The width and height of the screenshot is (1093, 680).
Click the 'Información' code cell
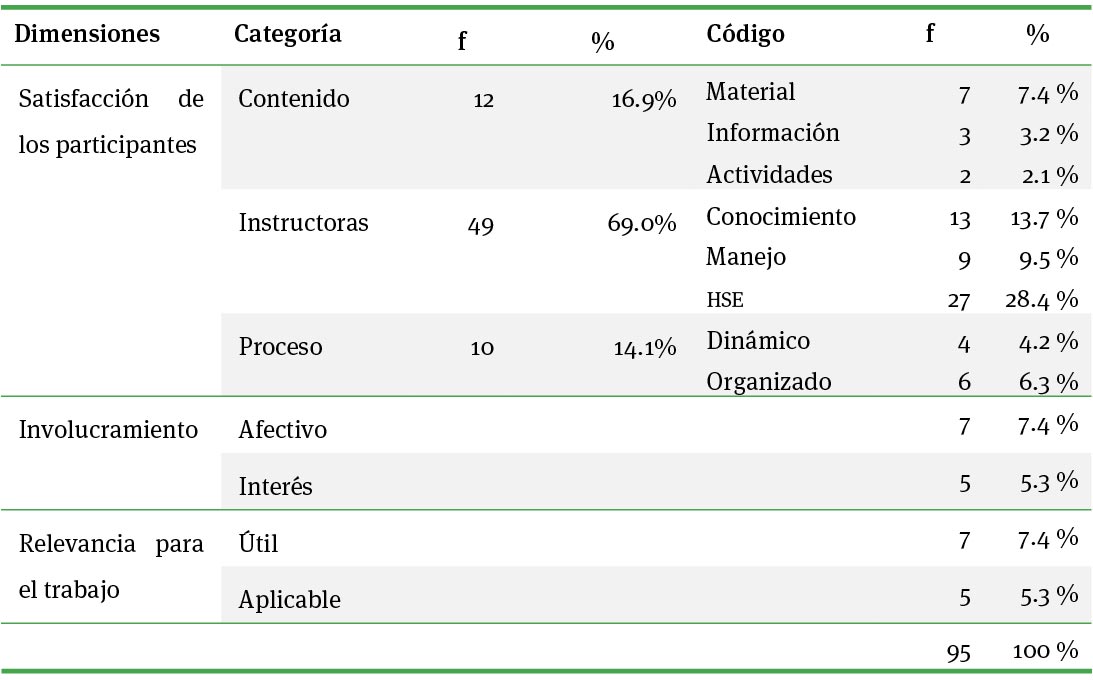[773, 133]
